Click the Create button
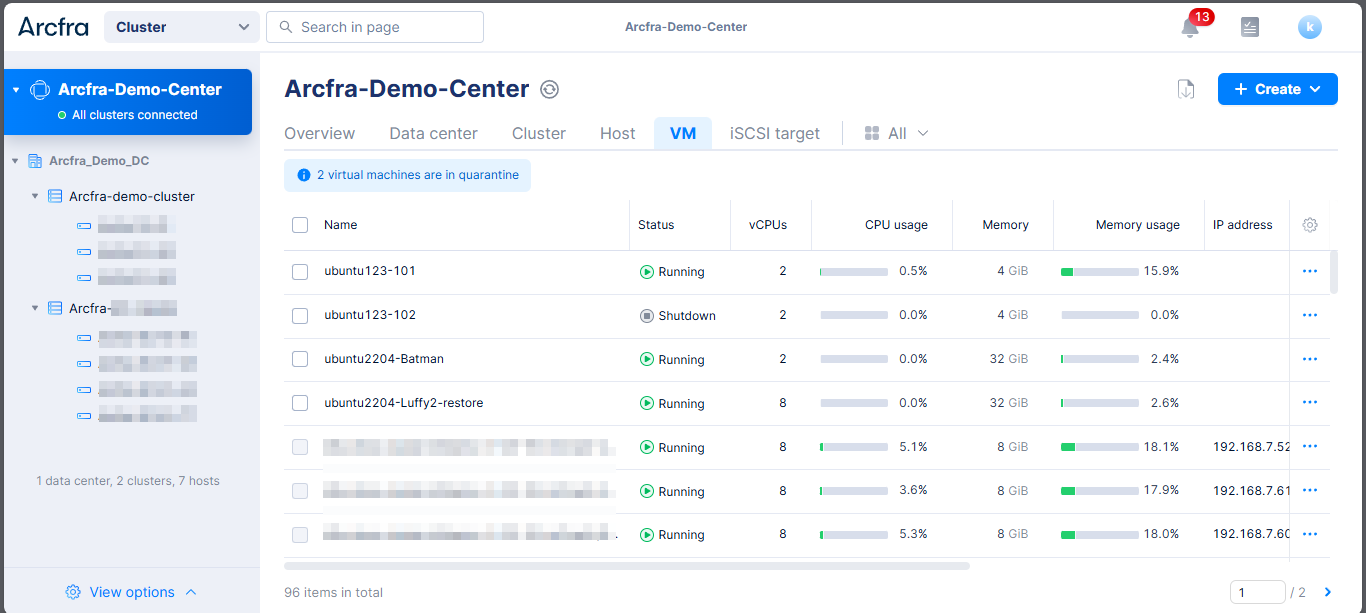1366x613 pixels. (1277, 89)
